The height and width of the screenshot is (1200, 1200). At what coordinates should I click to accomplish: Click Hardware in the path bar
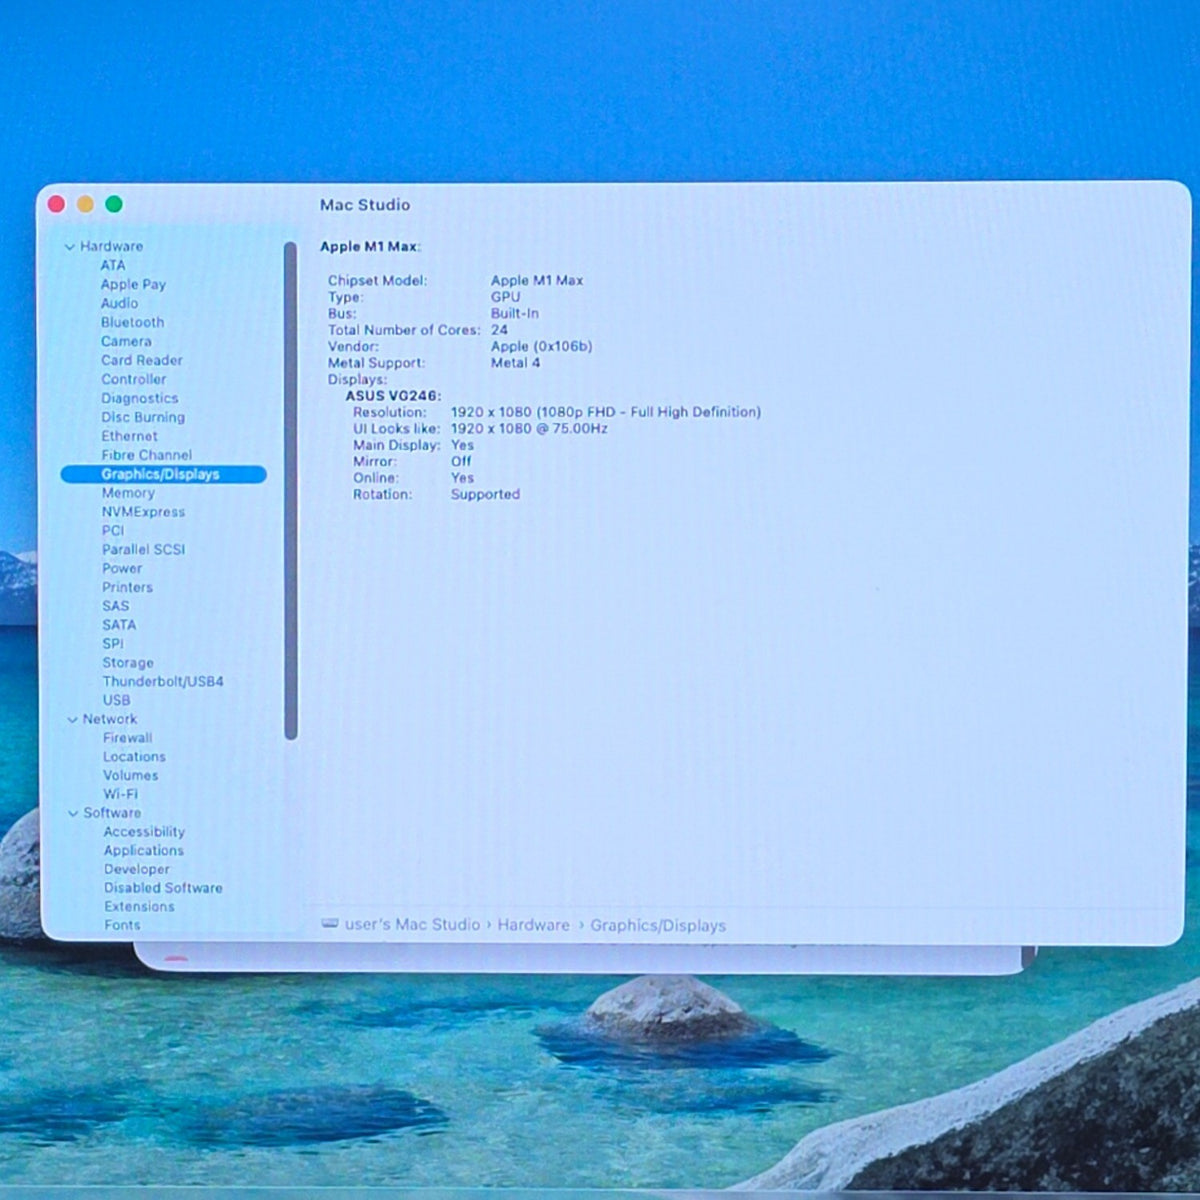533,926
